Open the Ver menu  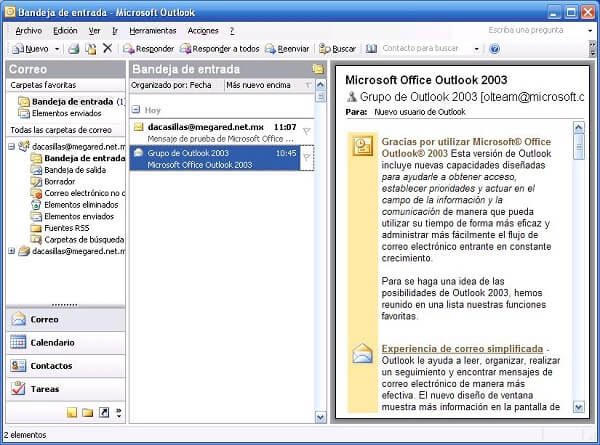94,31
